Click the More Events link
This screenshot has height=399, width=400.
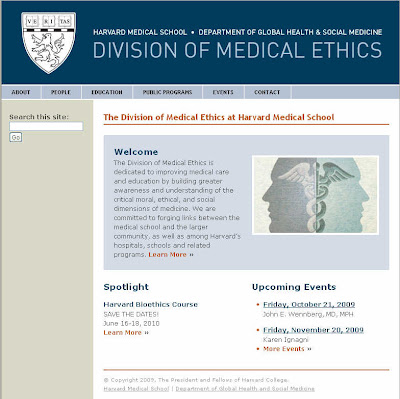(284, 349)
